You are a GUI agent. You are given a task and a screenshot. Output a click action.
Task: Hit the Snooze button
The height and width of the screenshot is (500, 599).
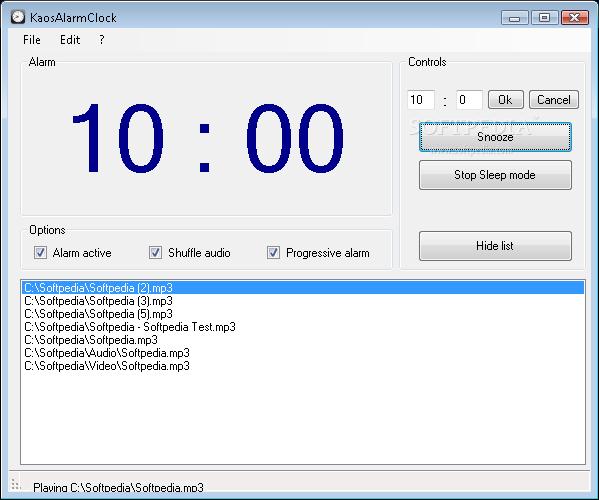coord(495,137)
